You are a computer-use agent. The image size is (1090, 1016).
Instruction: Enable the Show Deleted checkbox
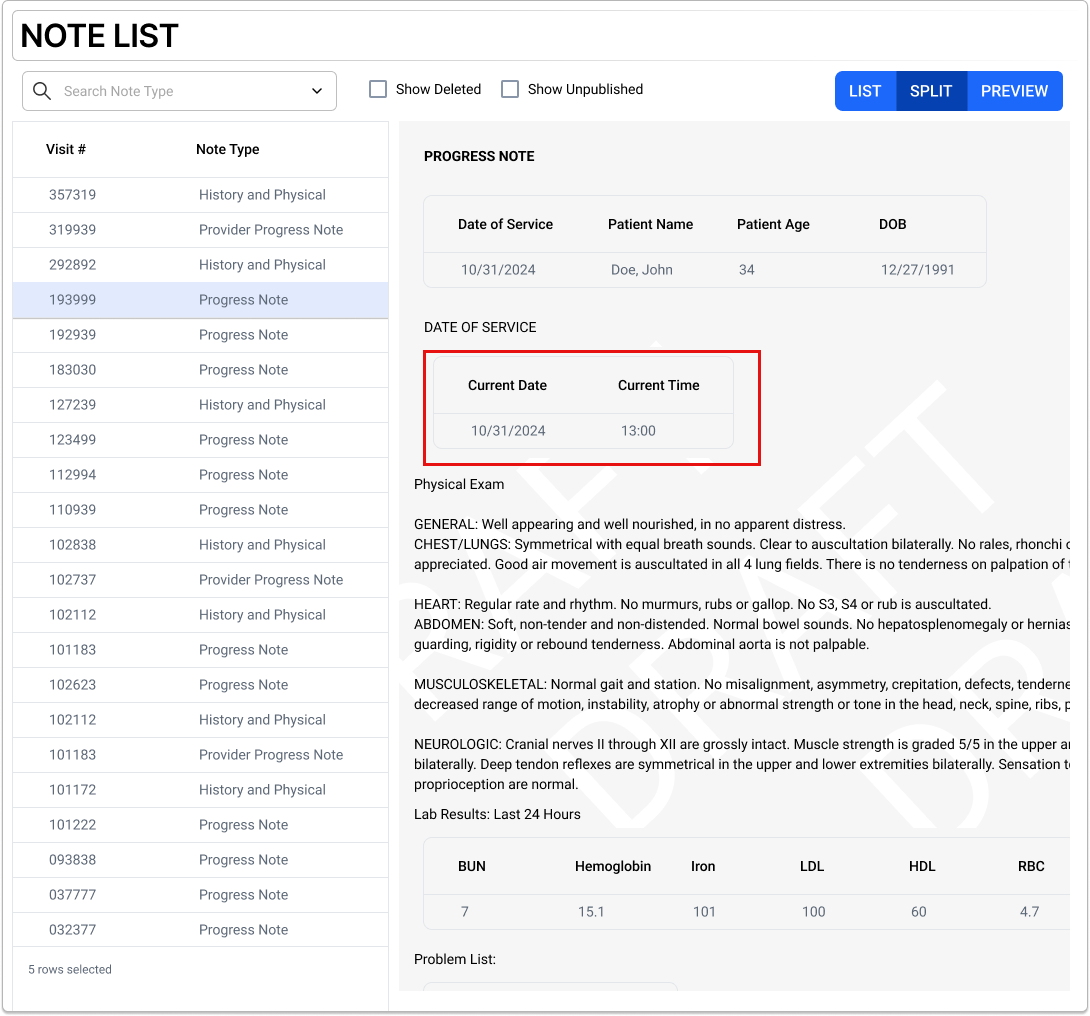(378, 89)
